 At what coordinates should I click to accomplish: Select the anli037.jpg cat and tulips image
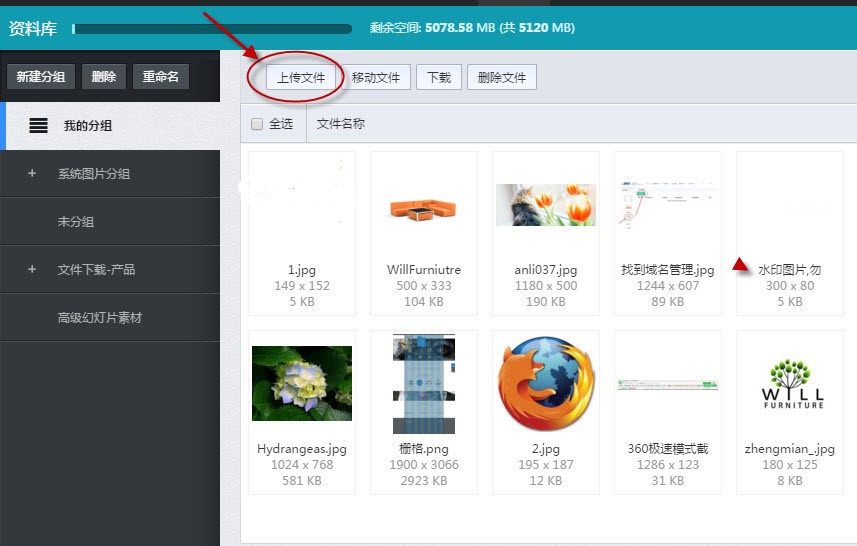click(545, 205)
